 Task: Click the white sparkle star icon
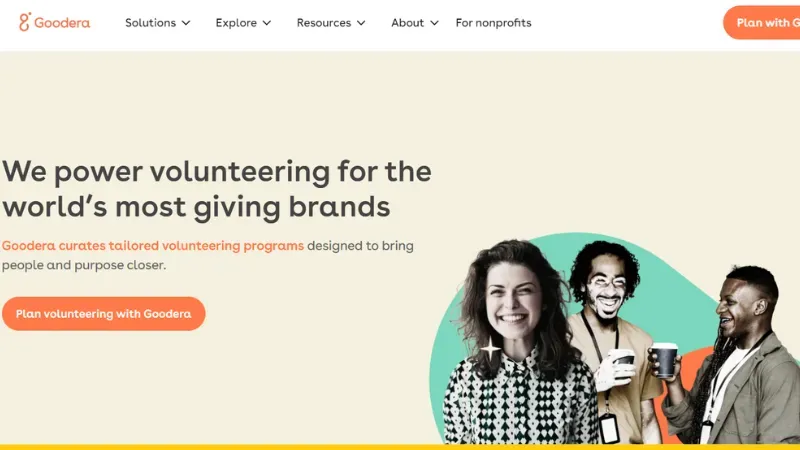[490, 349]
